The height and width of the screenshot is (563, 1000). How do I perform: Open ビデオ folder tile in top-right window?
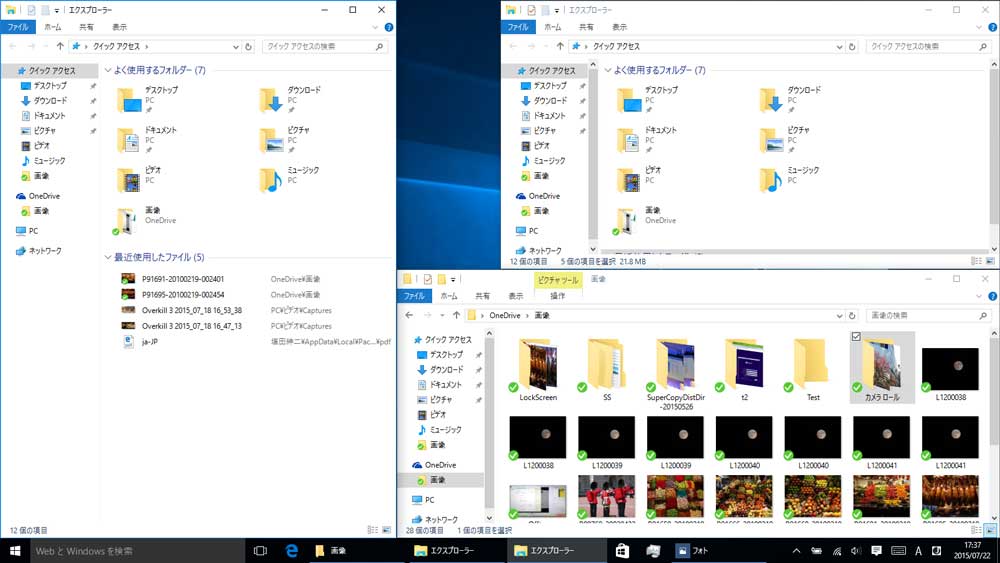pos(640,180)
